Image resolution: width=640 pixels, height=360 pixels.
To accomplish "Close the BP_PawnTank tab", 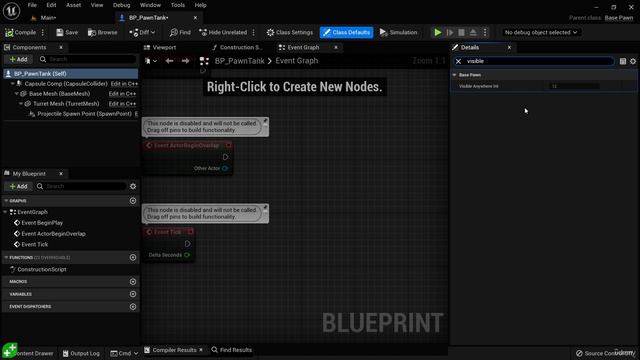I will click(195, 18).
